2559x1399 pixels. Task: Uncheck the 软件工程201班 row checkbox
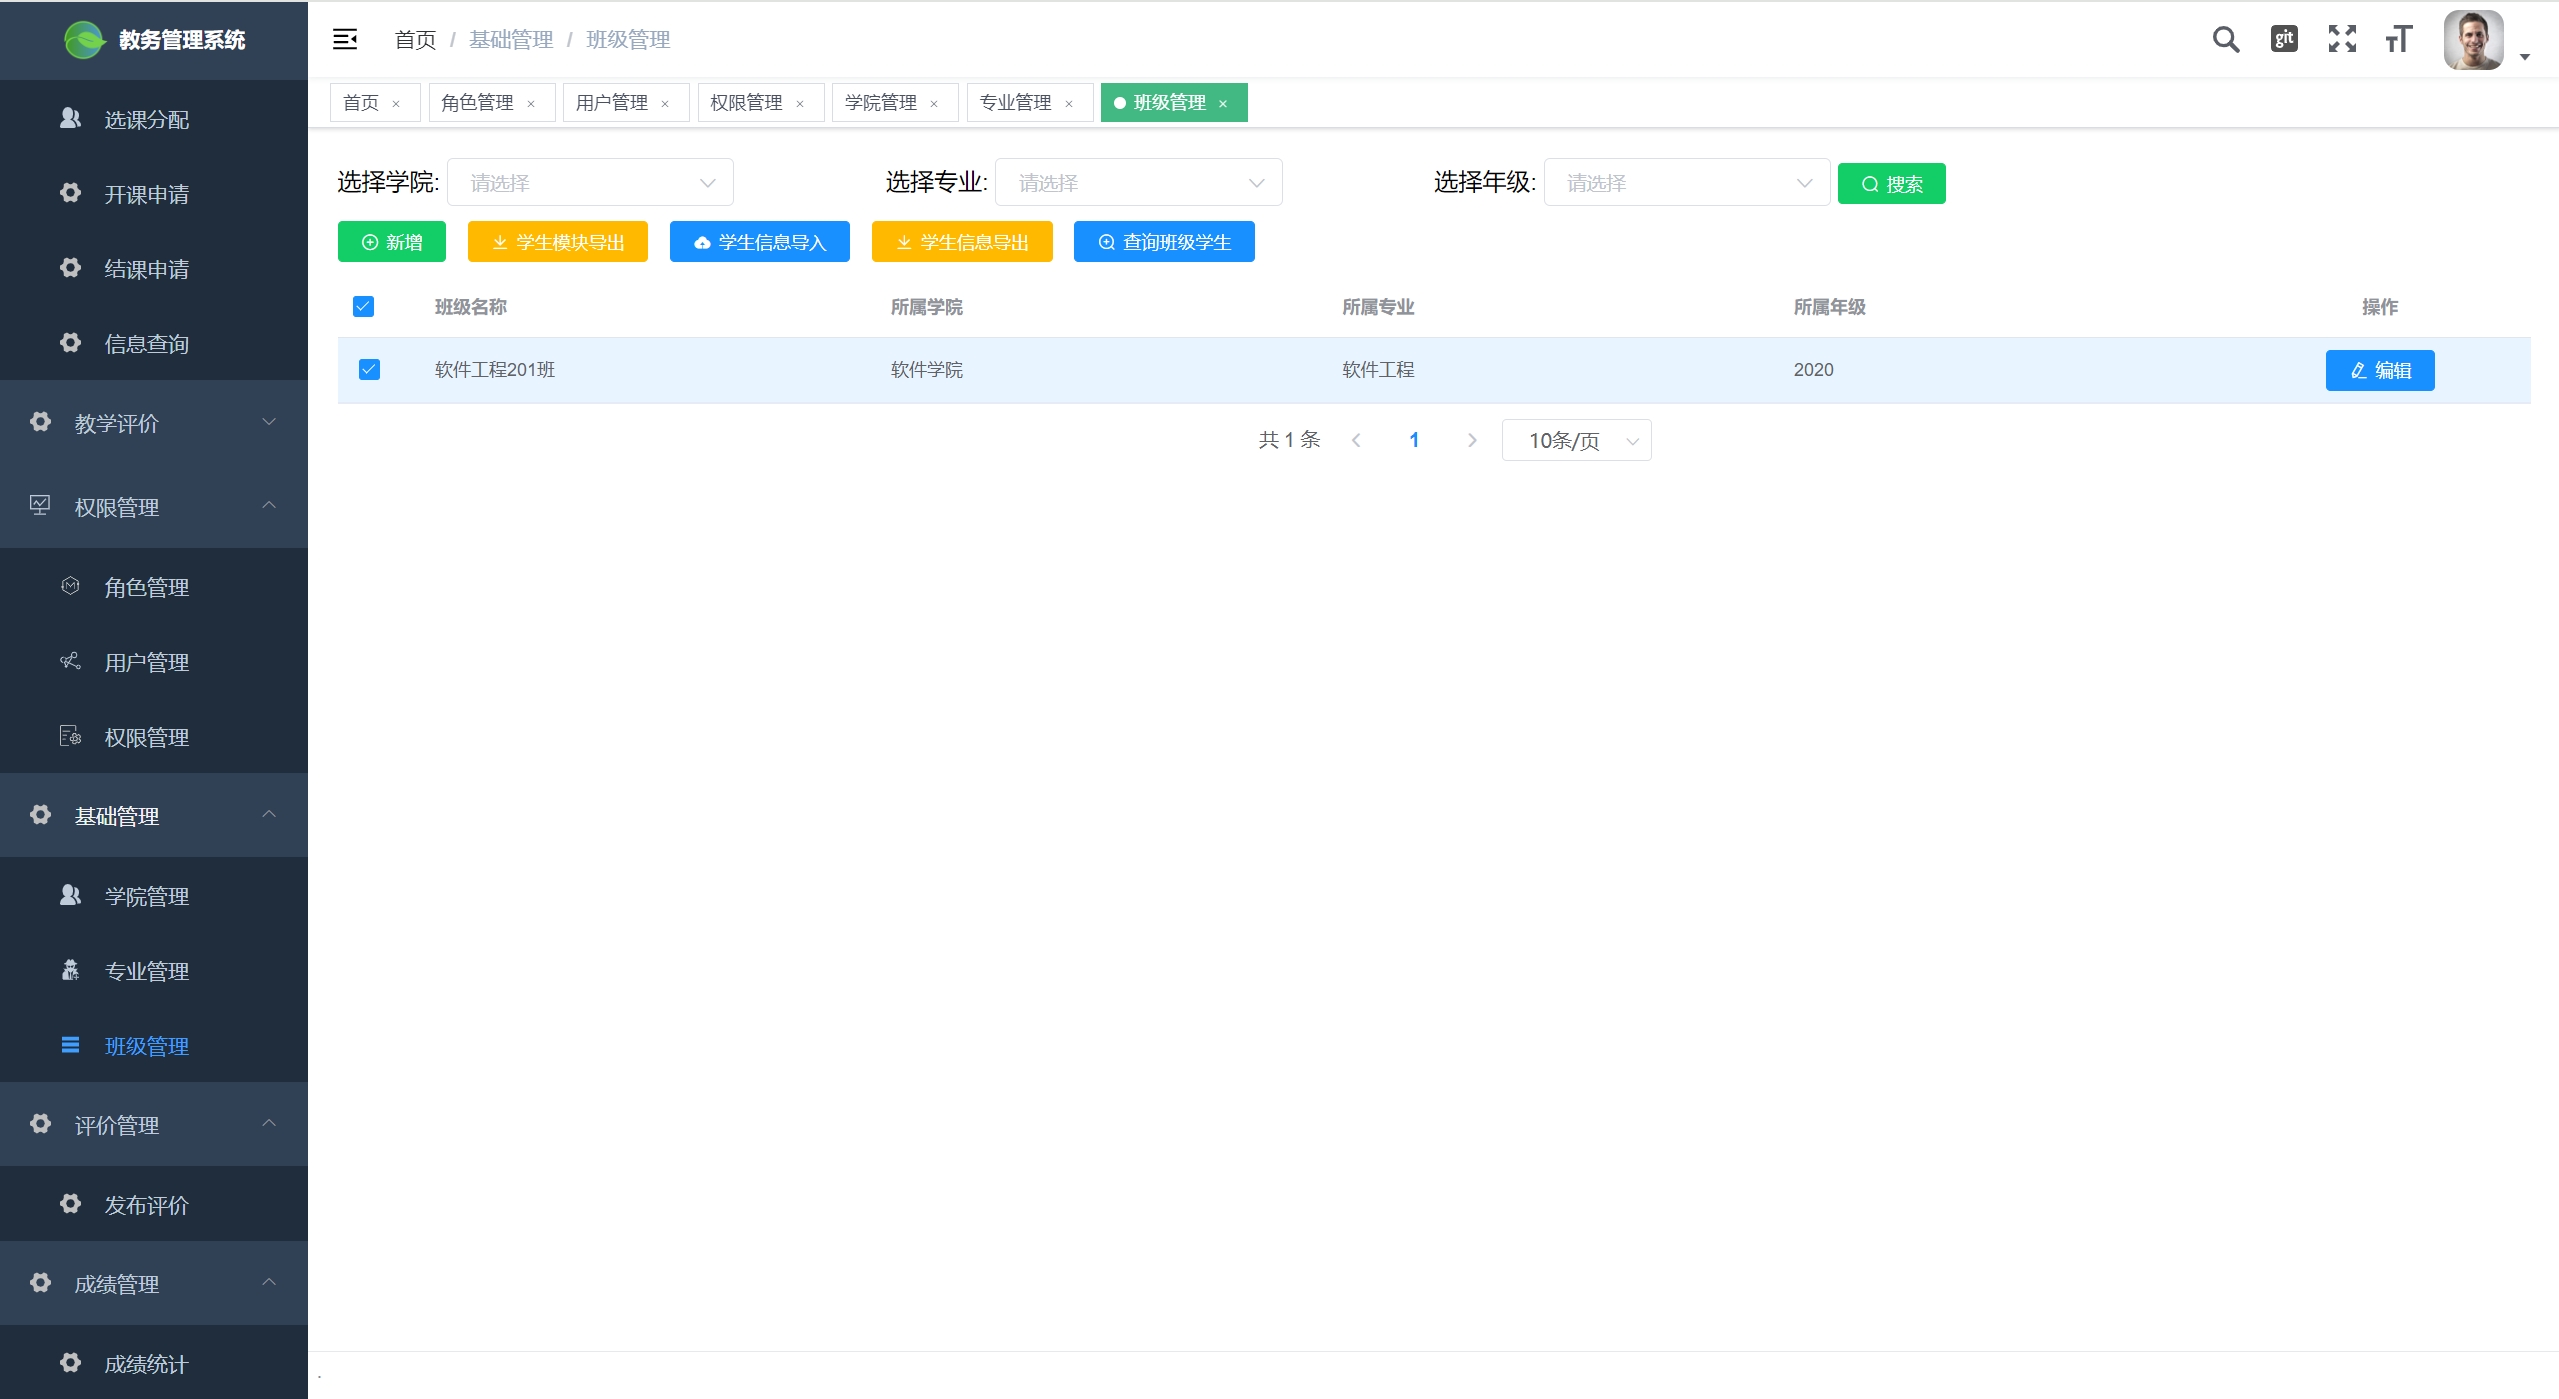click(x=369, y=370)
